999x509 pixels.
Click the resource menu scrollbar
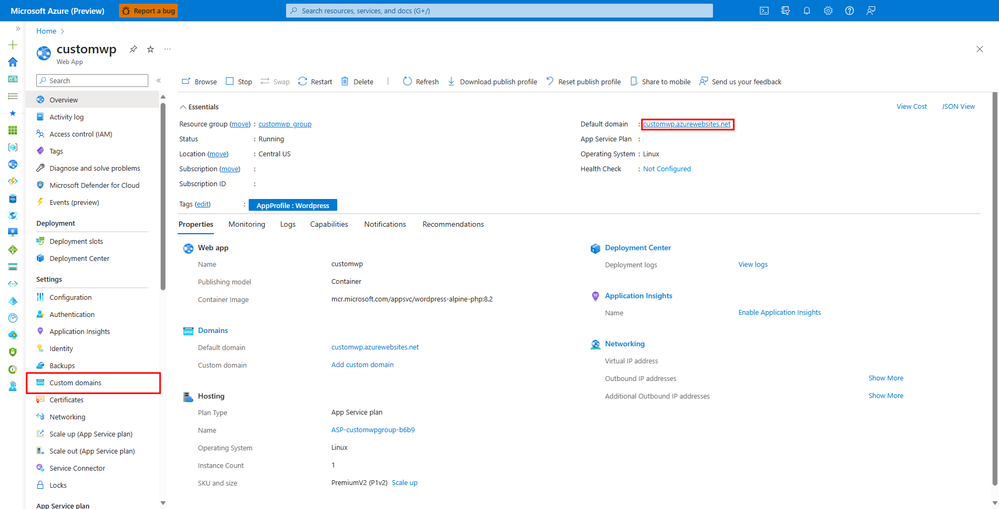click(x=163, y=197)
